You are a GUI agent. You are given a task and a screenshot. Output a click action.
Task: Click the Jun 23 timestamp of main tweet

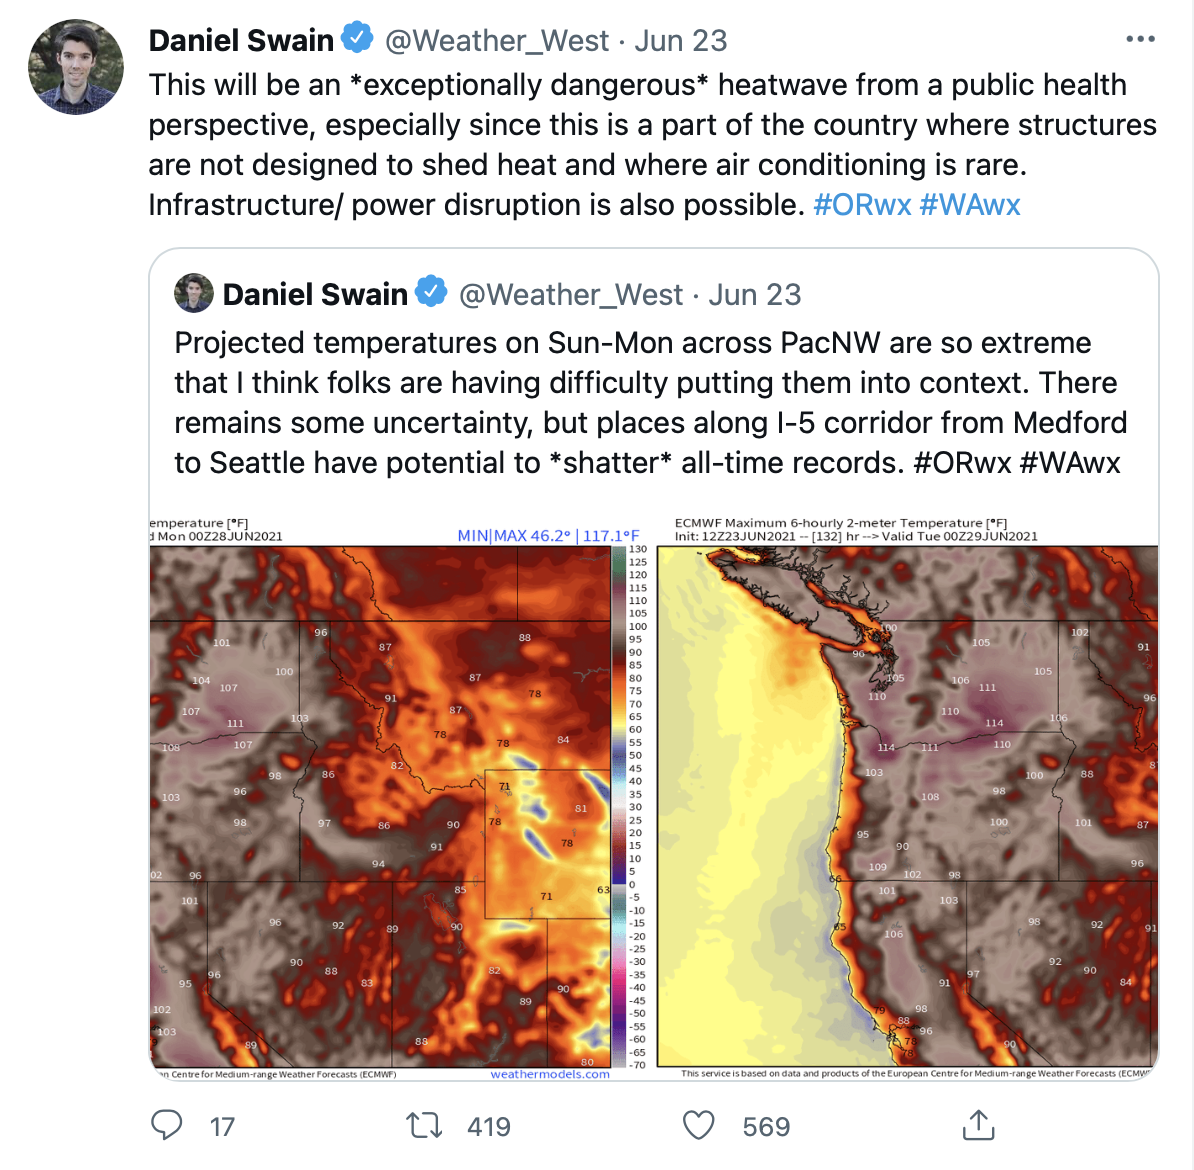point(681,41)
